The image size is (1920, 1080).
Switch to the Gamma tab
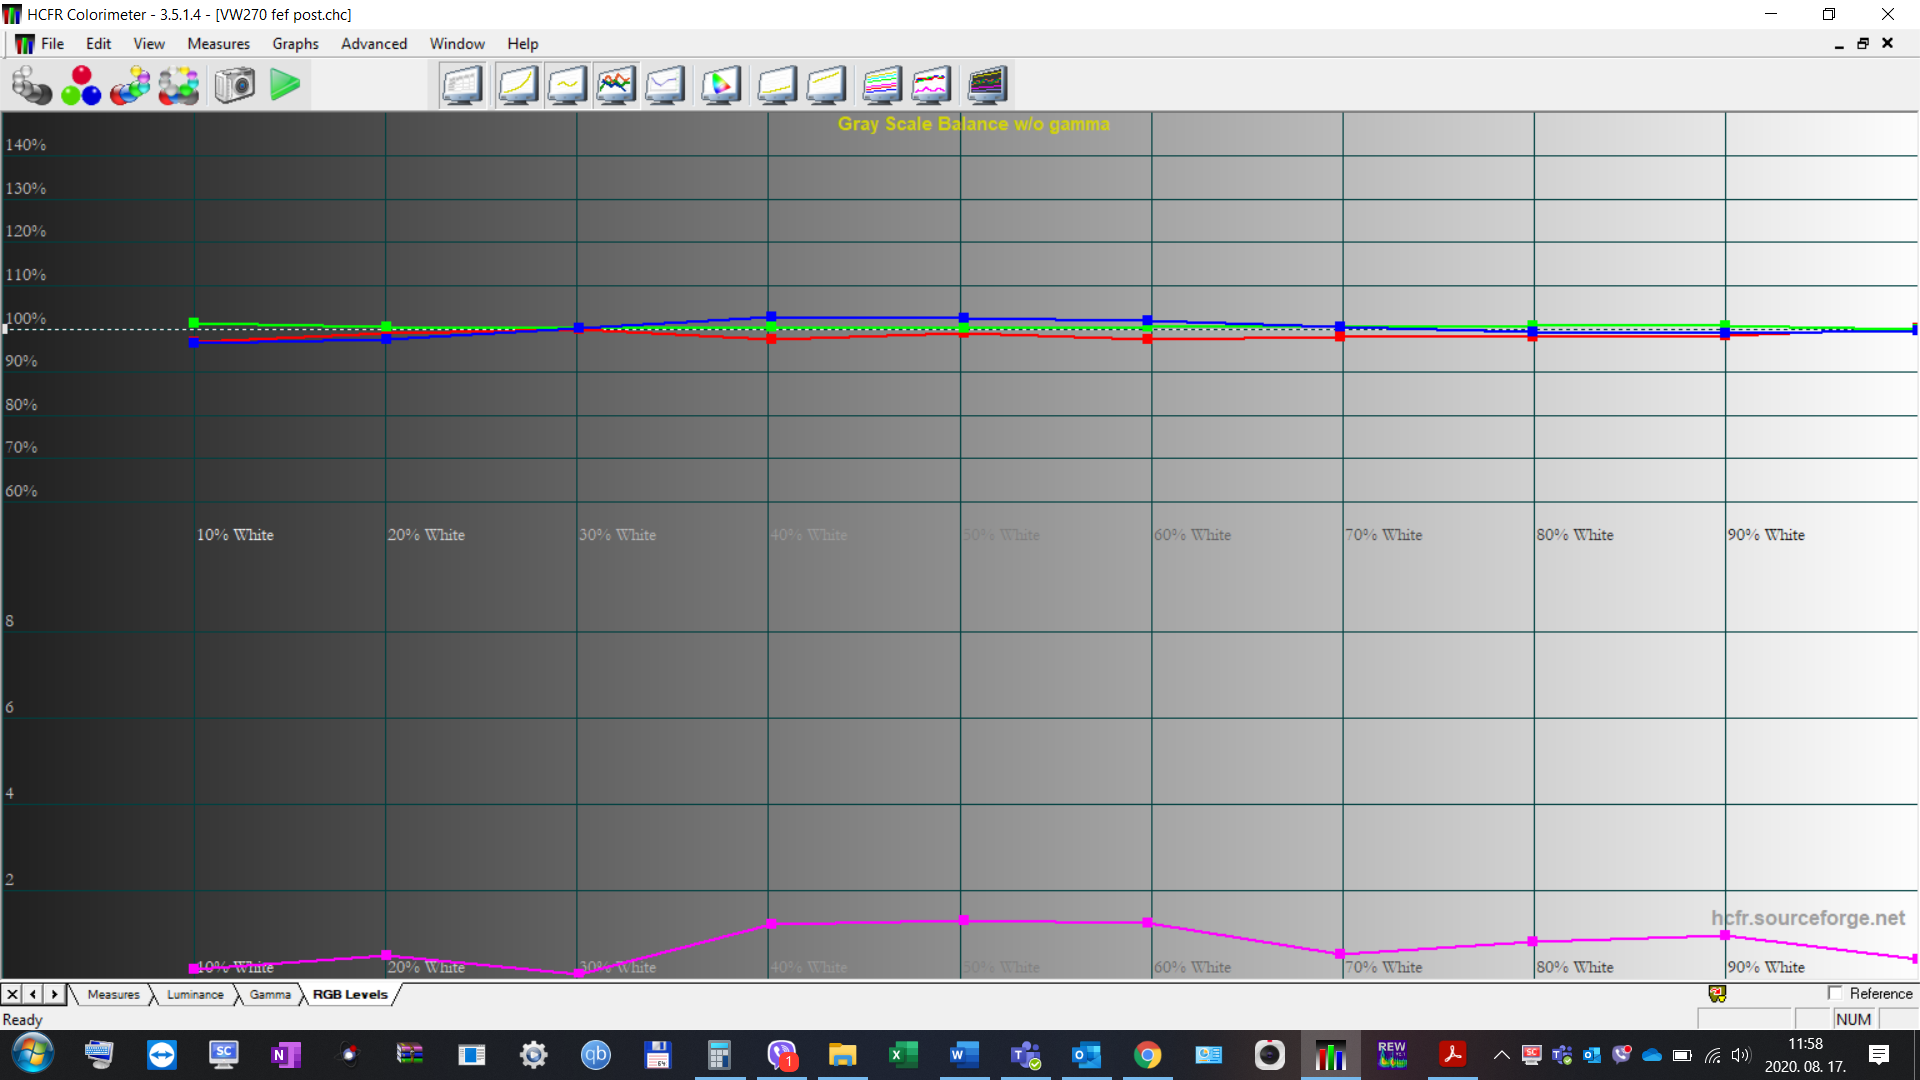pyautogui.click(x=268, y=994)
